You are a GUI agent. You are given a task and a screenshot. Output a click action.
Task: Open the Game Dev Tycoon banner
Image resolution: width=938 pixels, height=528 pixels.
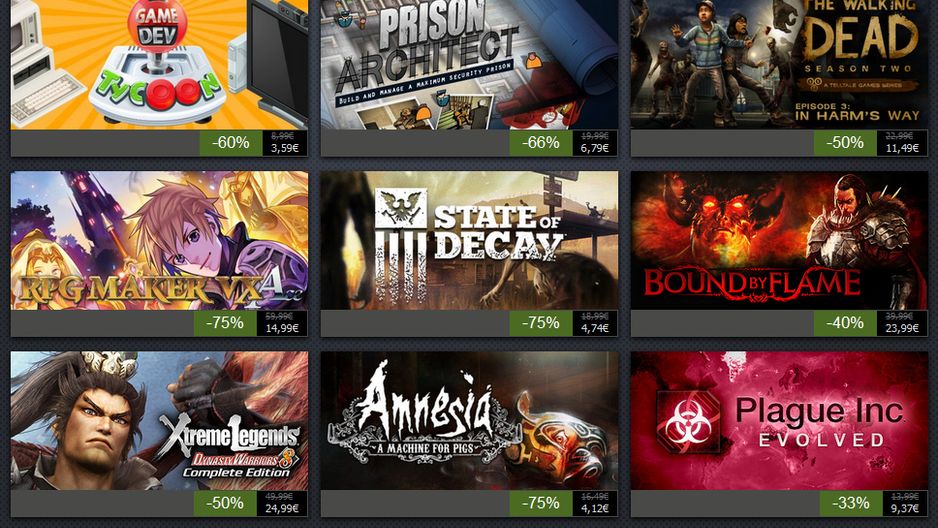(x=159, y=65)
